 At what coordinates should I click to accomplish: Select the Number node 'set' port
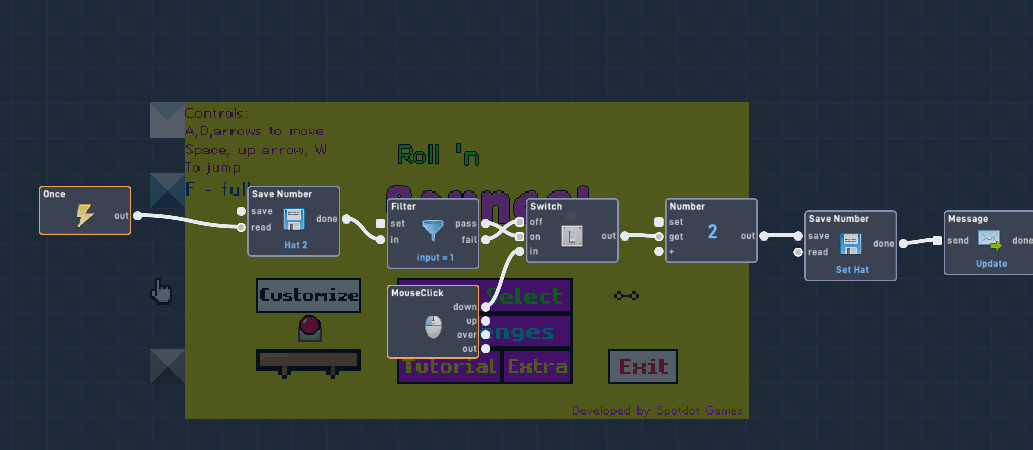[658, 222]
